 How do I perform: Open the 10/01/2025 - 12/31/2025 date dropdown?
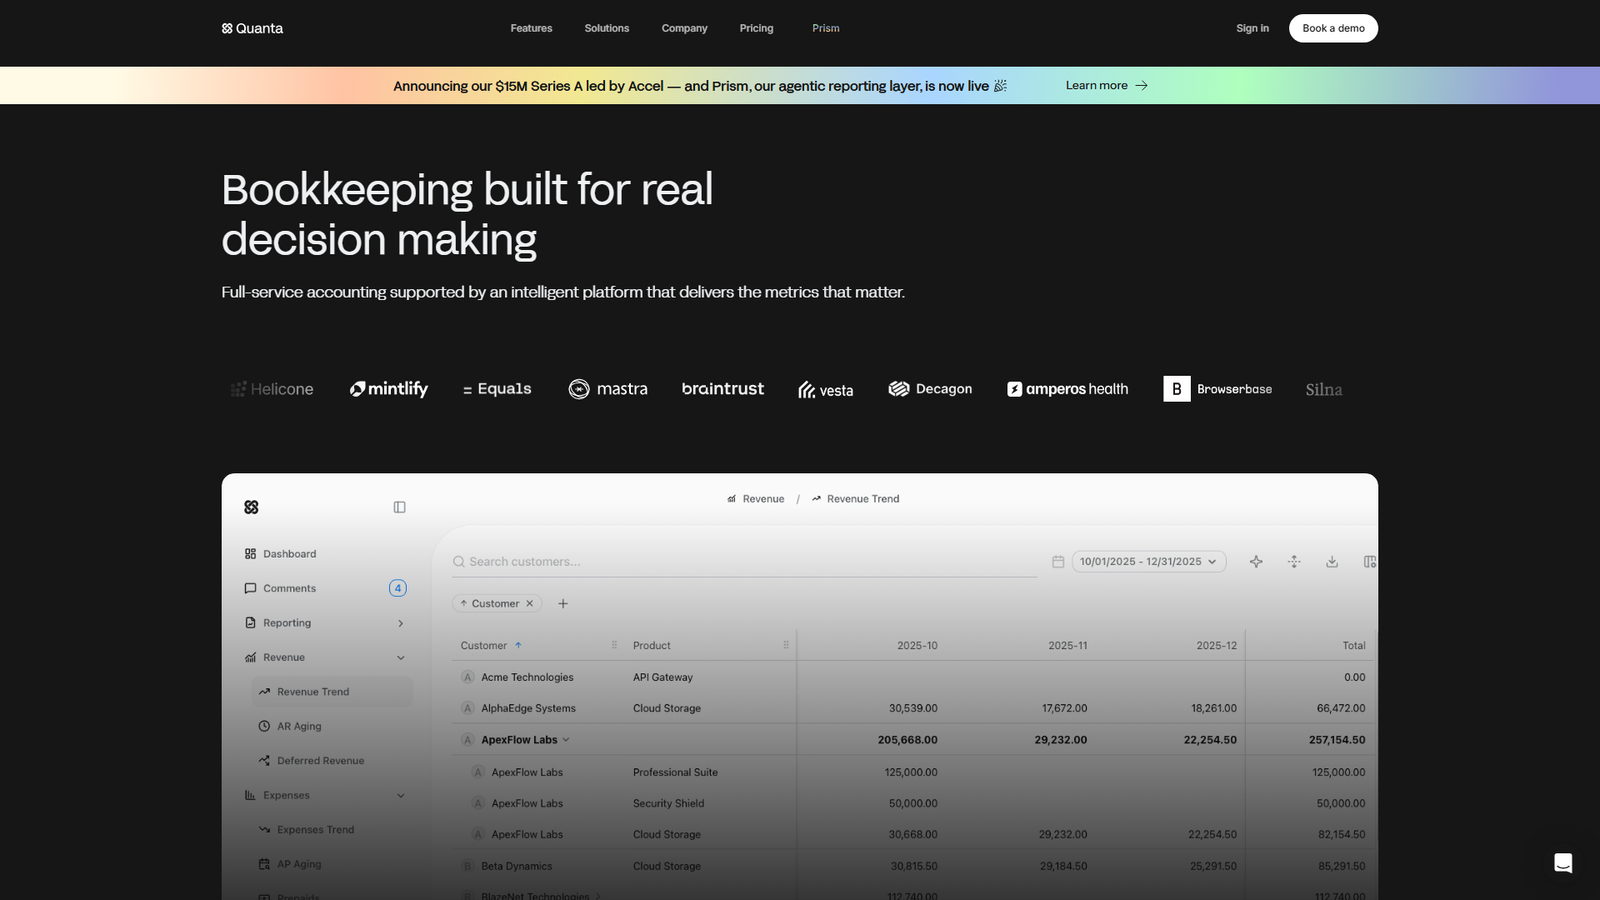coord(1148,561)
